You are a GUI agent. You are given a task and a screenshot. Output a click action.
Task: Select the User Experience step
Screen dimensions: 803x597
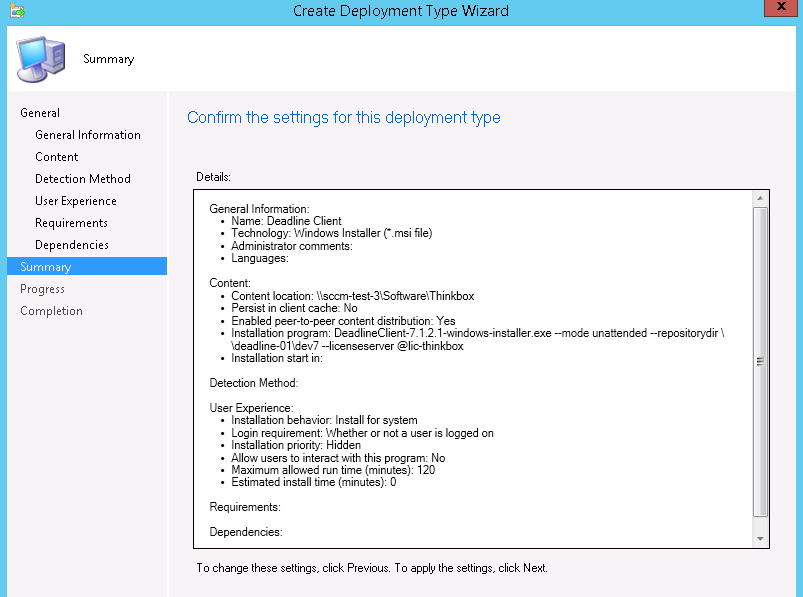76,201
